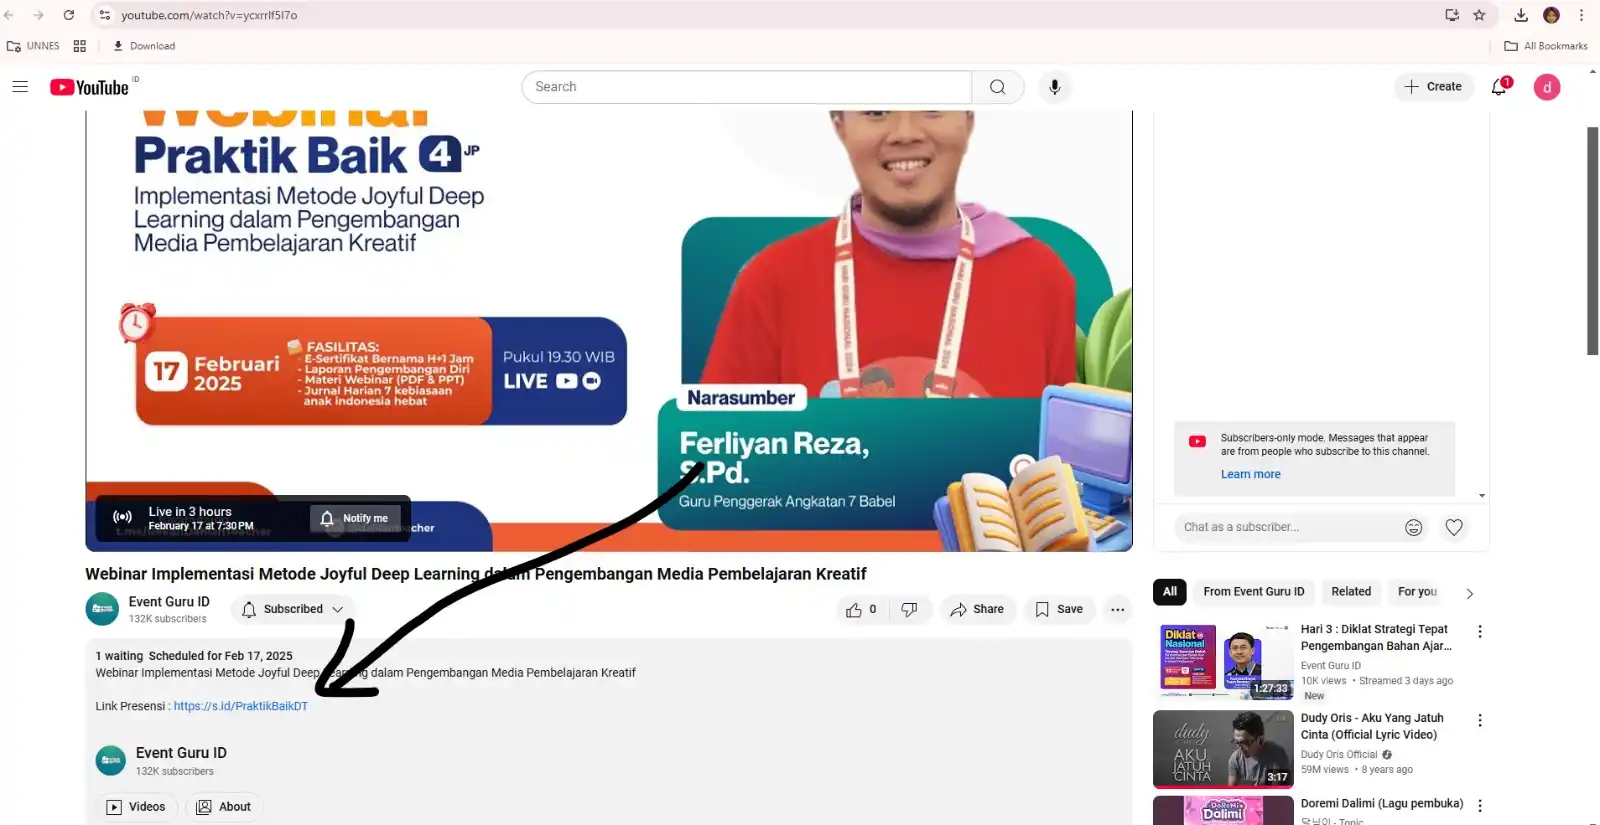Screen dimensions: 1600x825
Task: Start voice search with microphone icon
Action: [1054, 87]
